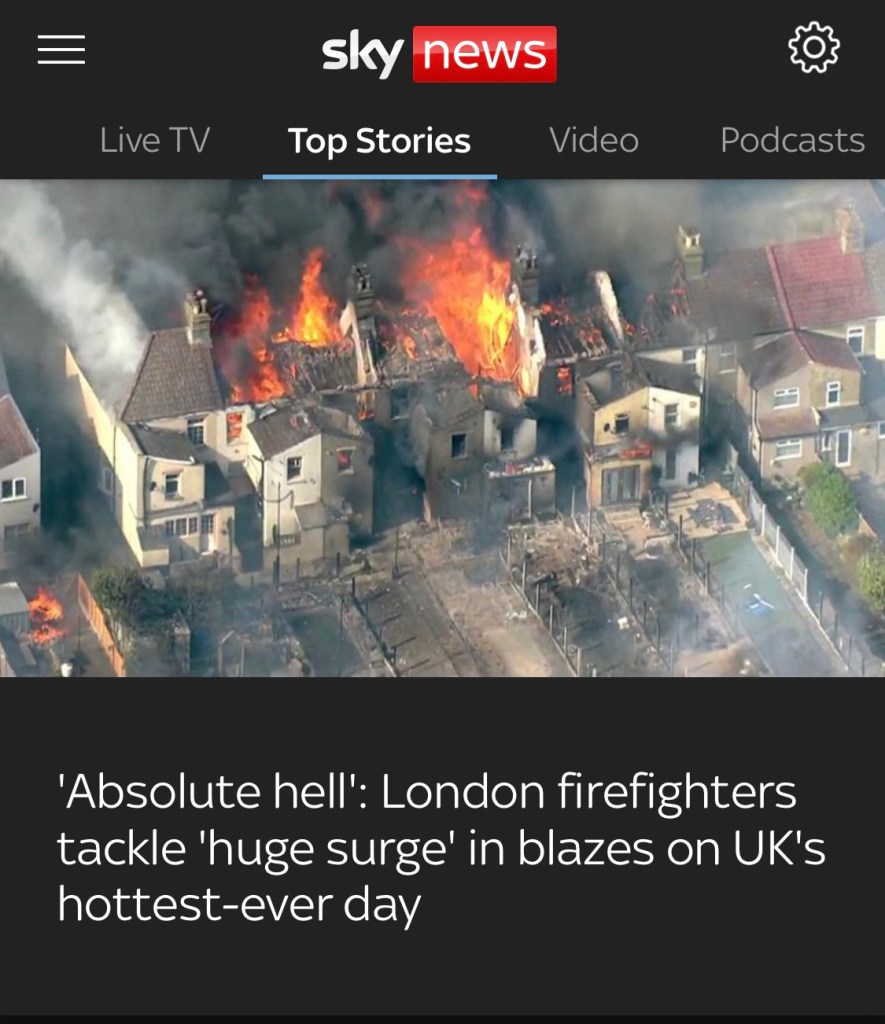Click the blue underline beneath Top Stories

[x=379, y=176]
